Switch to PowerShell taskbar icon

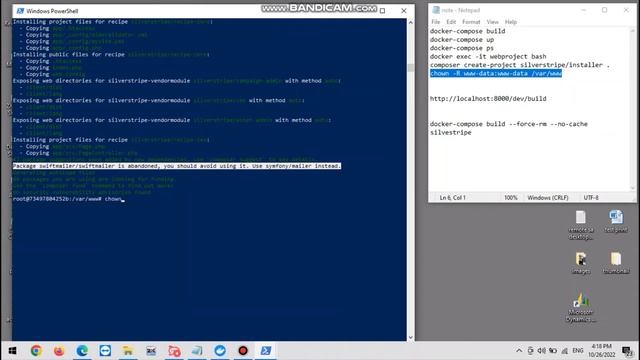click(x=266, y=351)
